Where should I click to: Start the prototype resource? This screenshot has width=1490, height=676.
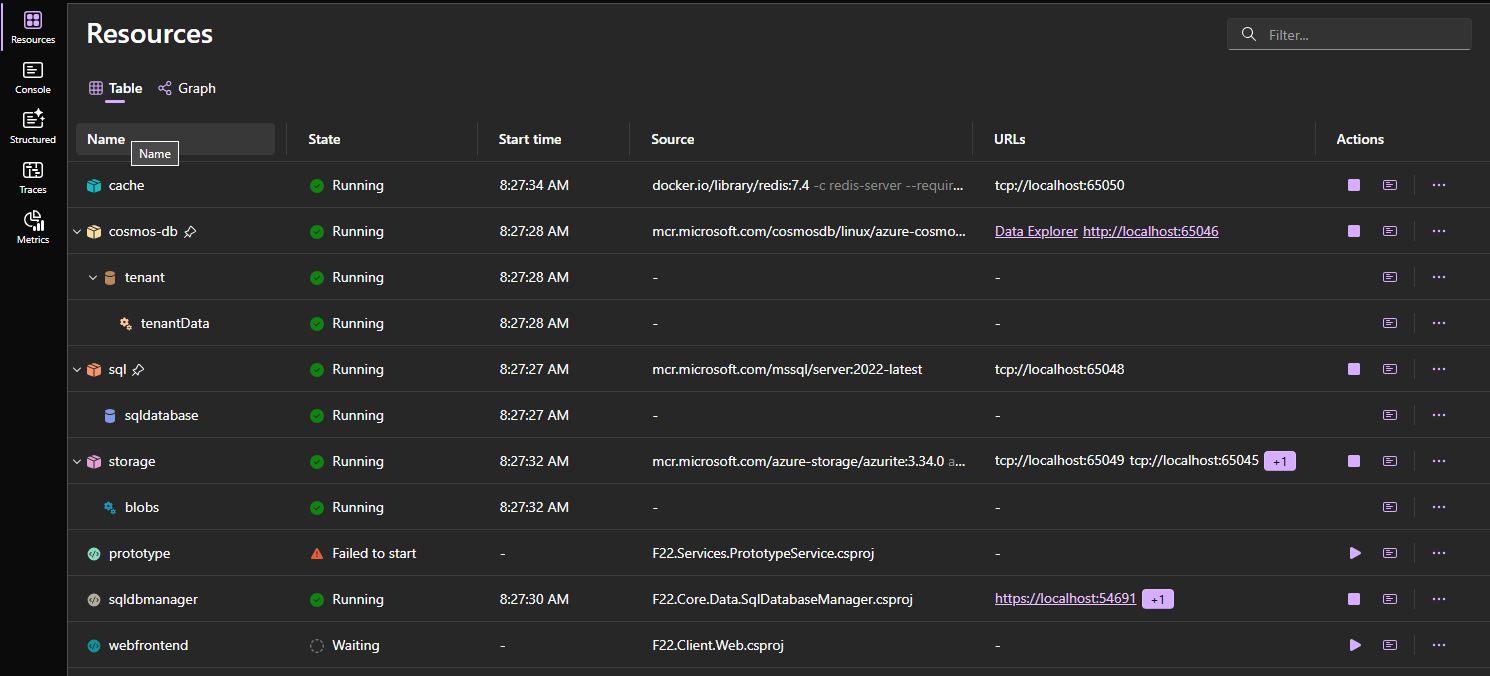[x=1355, y=553]
